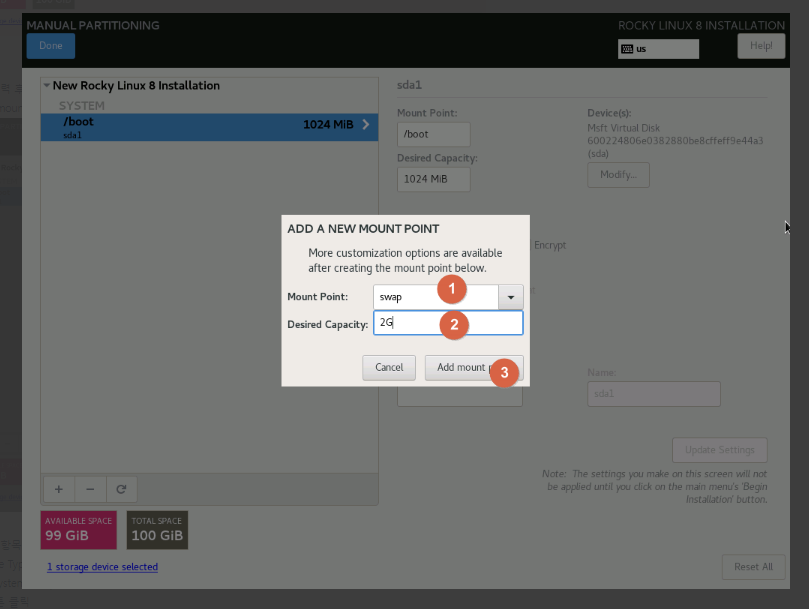Viewport: 809px width, 609px height.
Task: Collapse New Rocky Linux 8 Installation tree
Action: coord(46,85)
